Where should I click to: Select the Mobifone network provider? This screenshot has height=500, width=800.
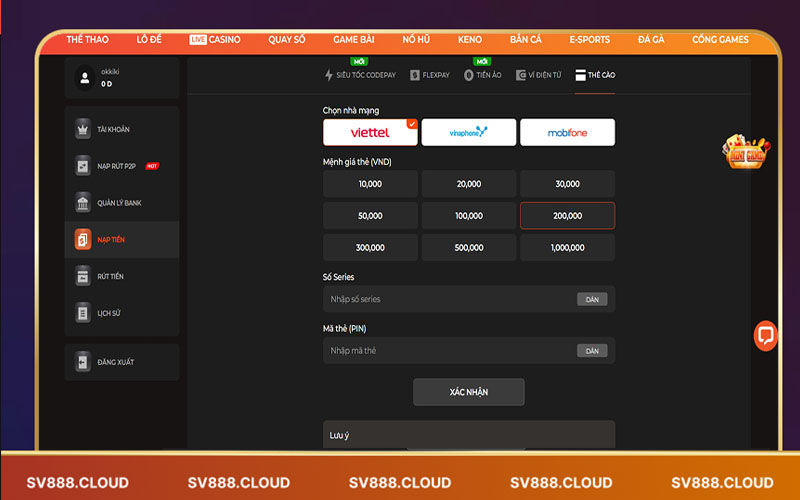567,133
